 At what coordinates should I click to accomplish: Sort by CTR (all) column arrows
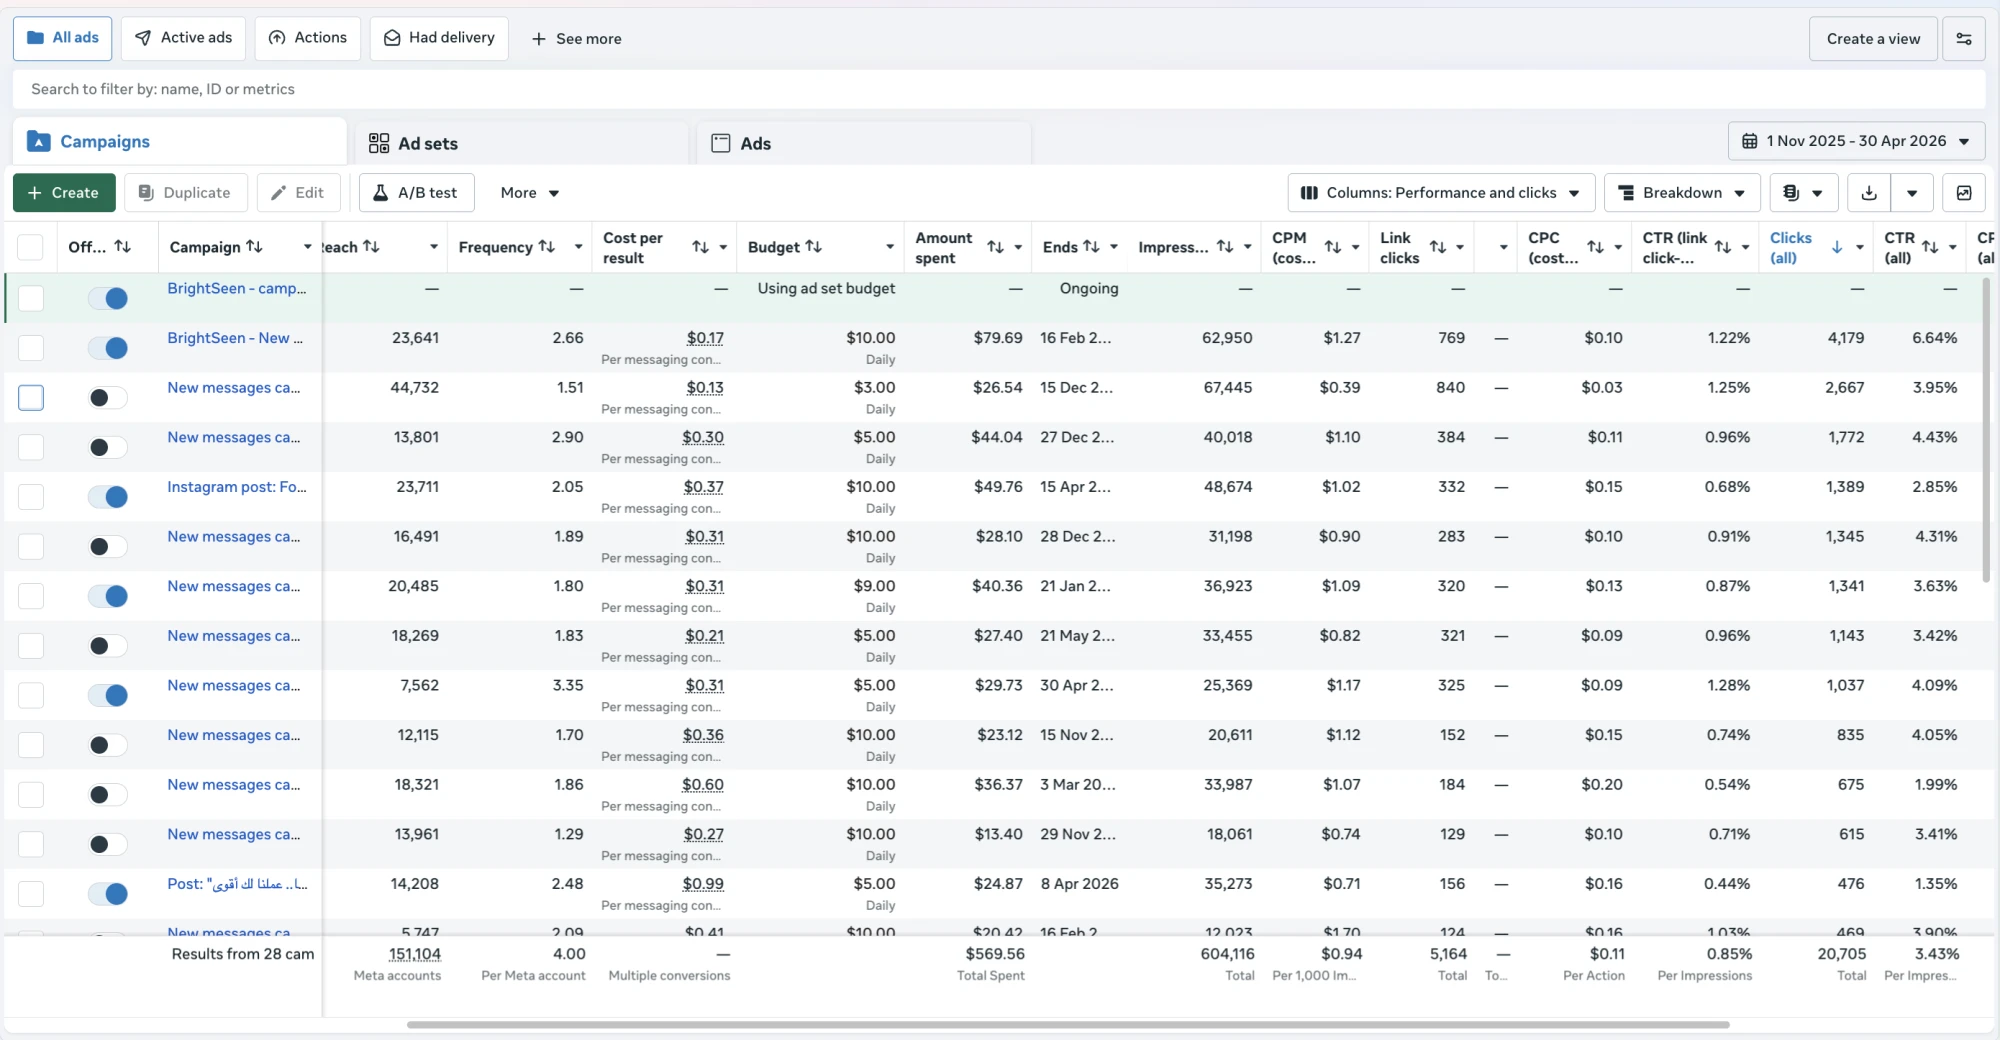tap(1930, 247)
